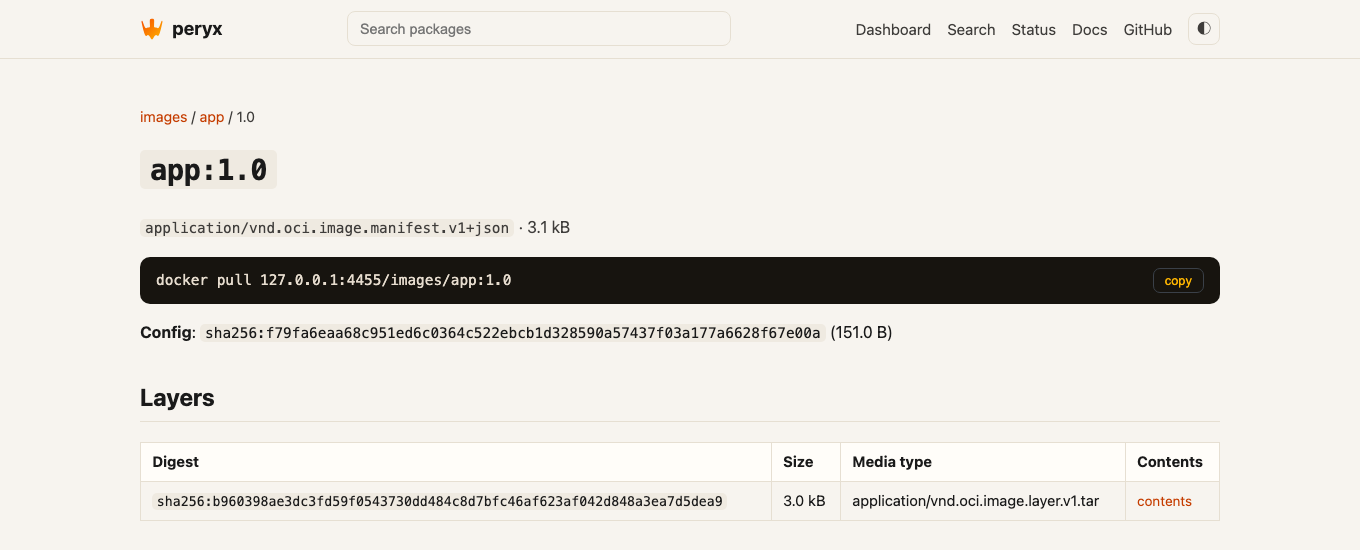Go to the app breadcrumb link
1360x550 pixels.
(x=212, y=117)
